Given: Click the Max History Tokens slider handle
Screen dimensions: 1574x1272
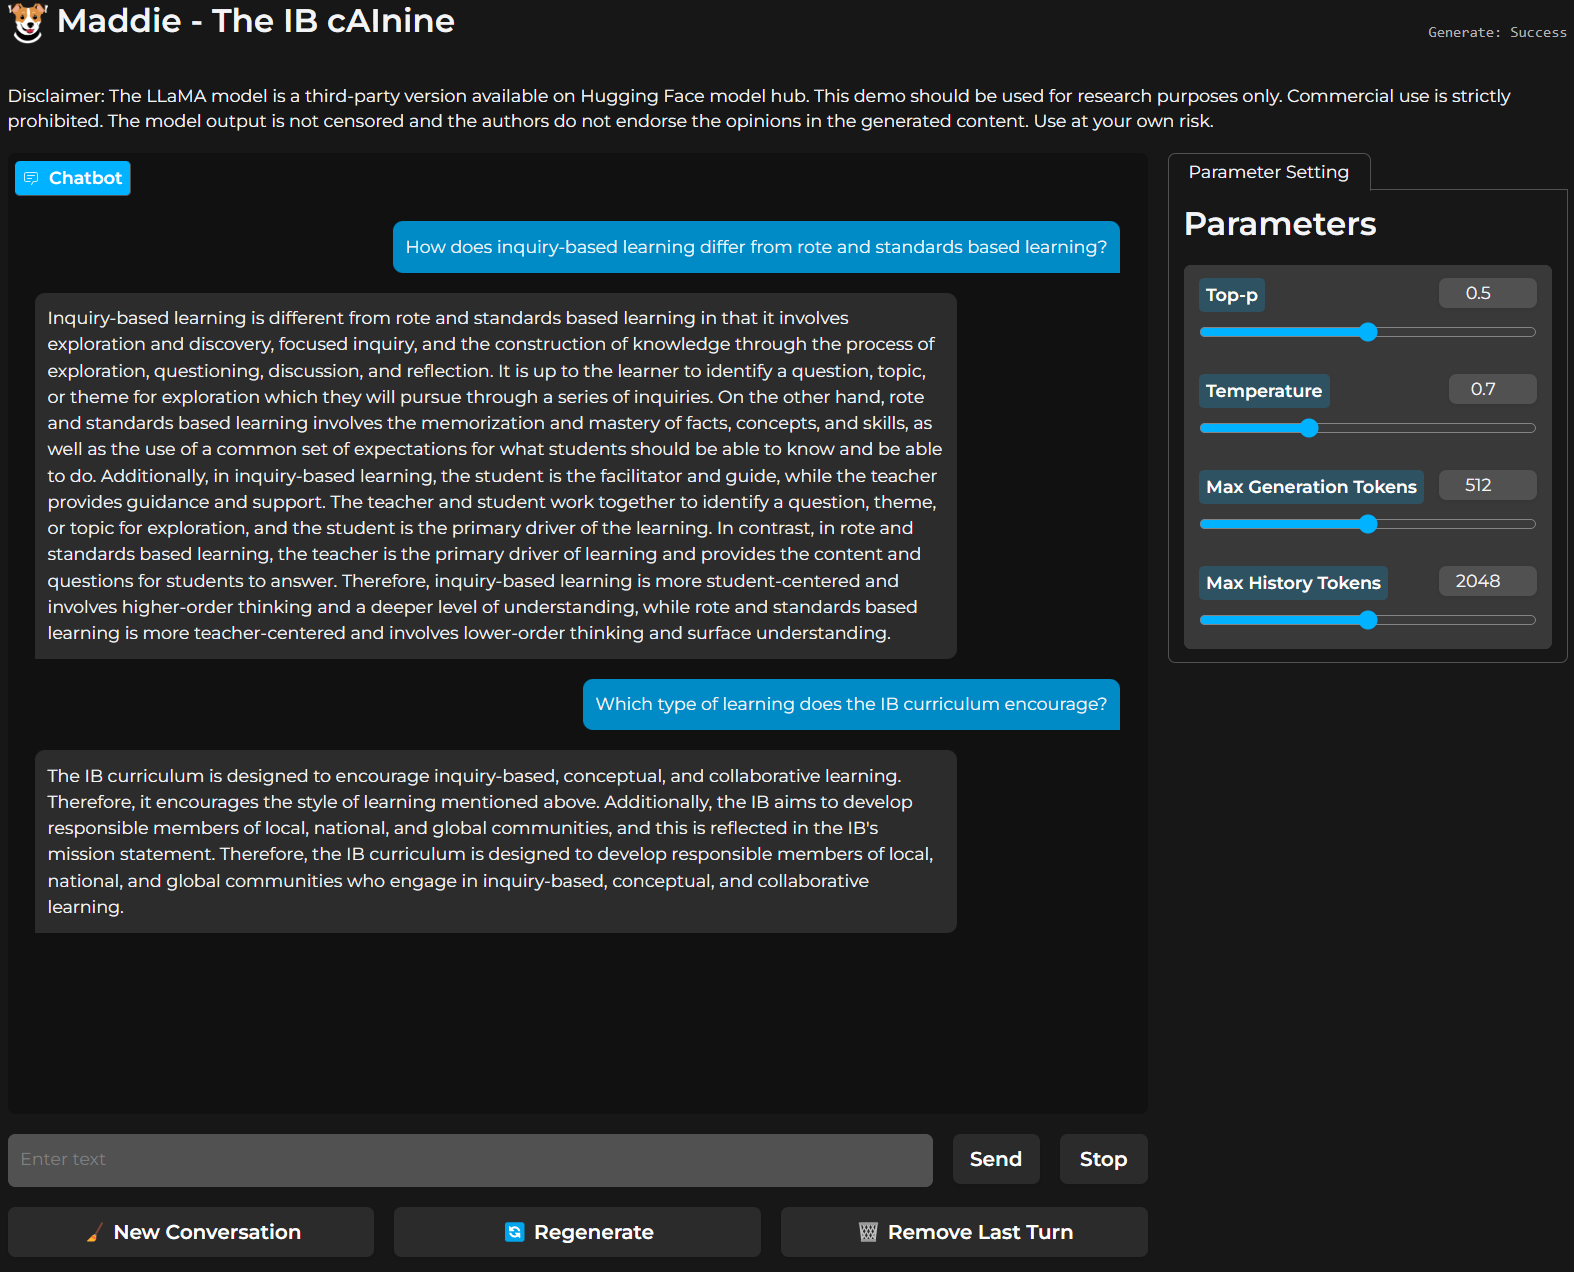Looking at the screenshot, I should tap(1368, 620).
